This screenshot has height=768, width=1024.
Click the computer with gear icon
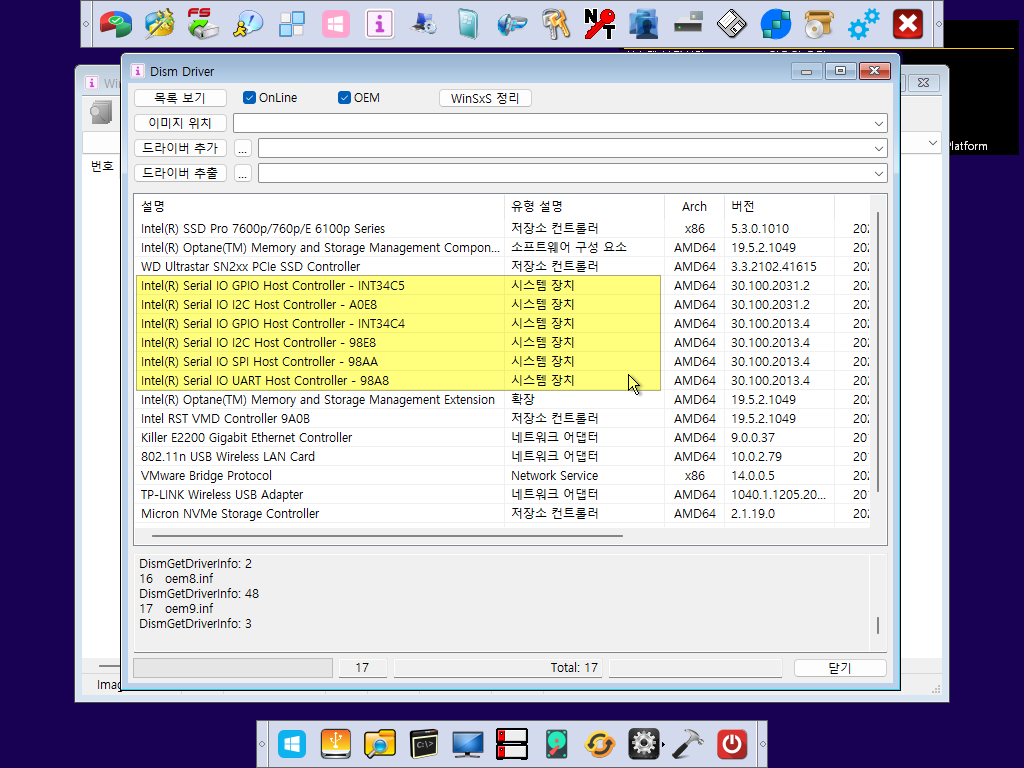pos(424,24)
